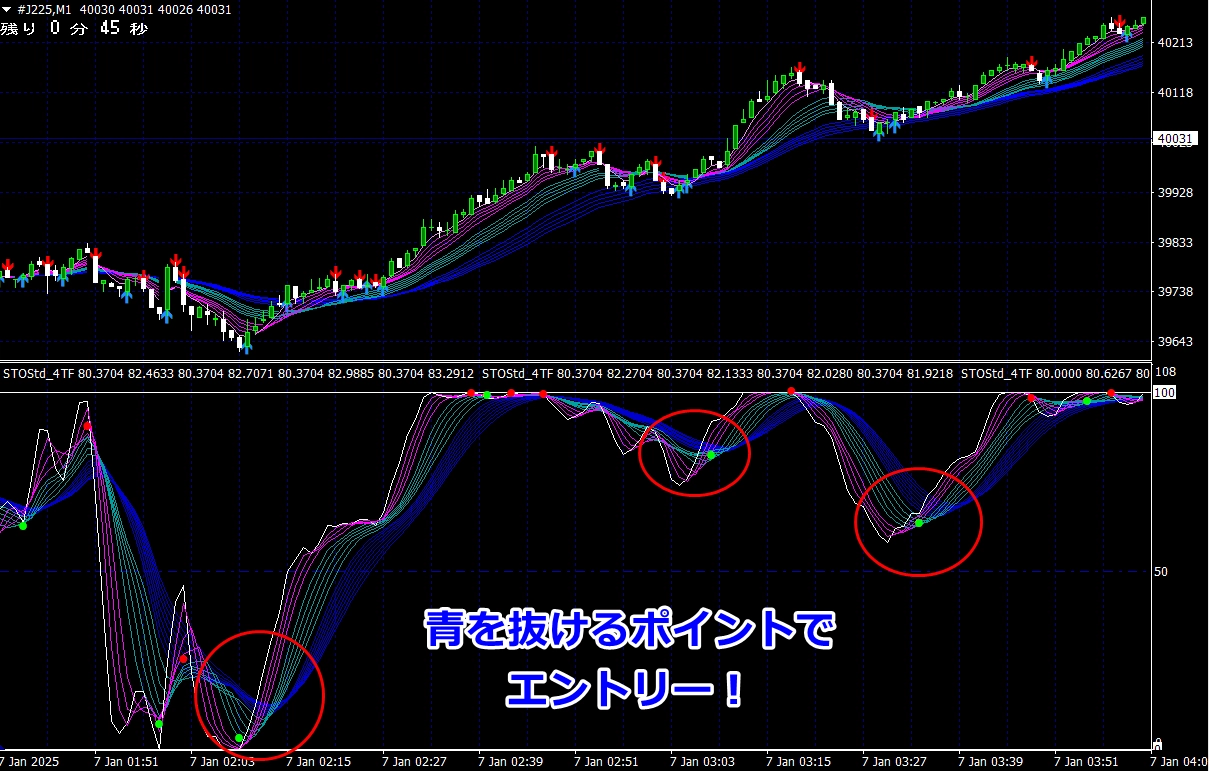Click the green dot inside the bottom-left red circle

tap(239, 738)
